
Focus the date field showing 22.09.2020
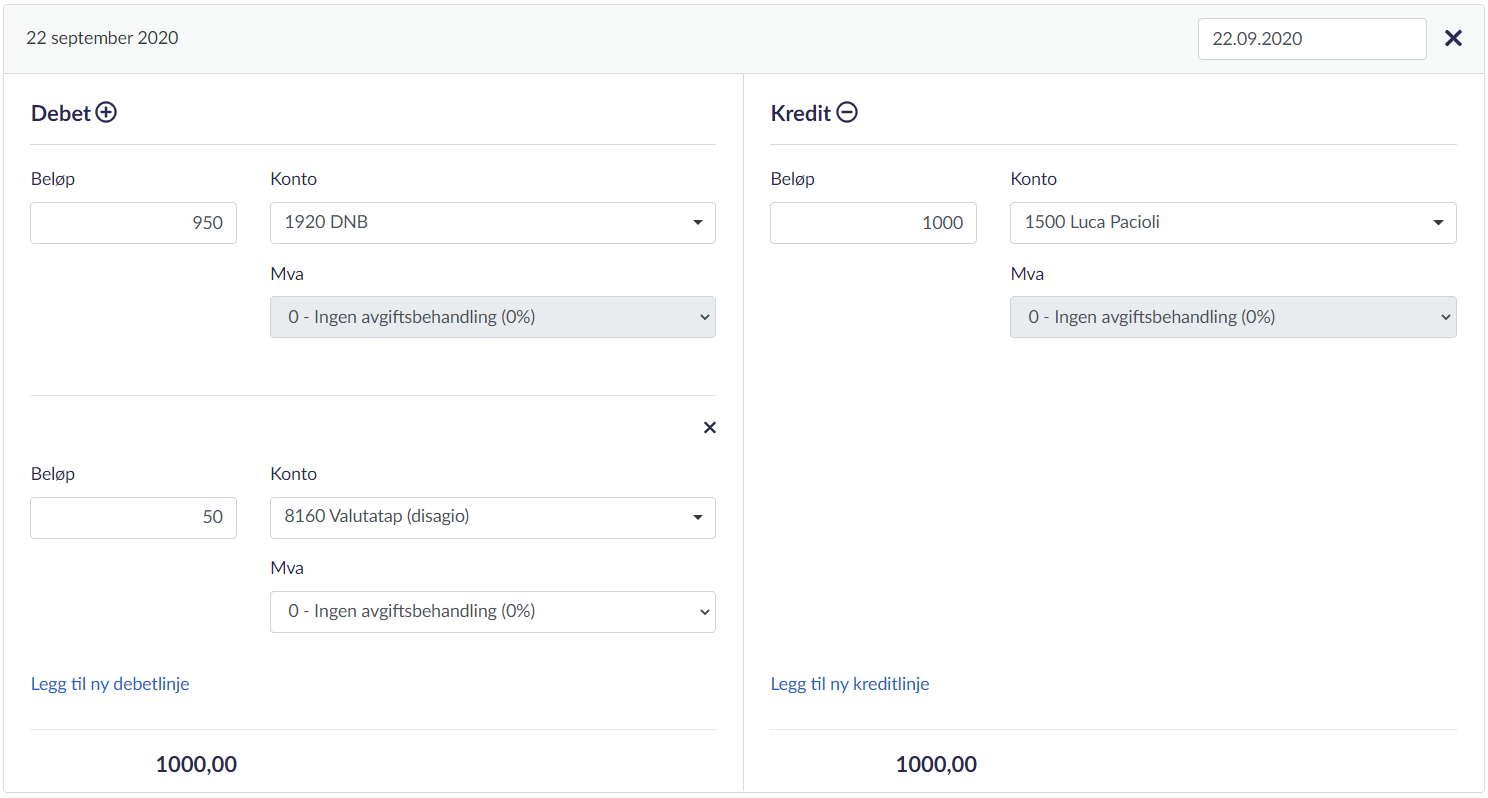point(1311,39)
